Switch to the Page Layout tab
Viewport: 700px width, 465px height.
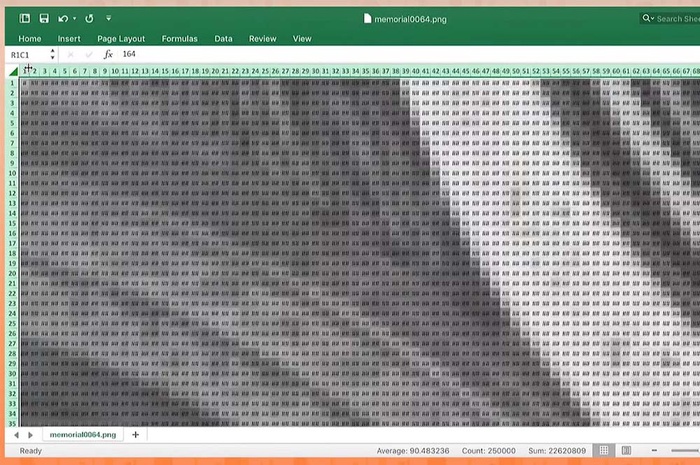click(121, 39)
